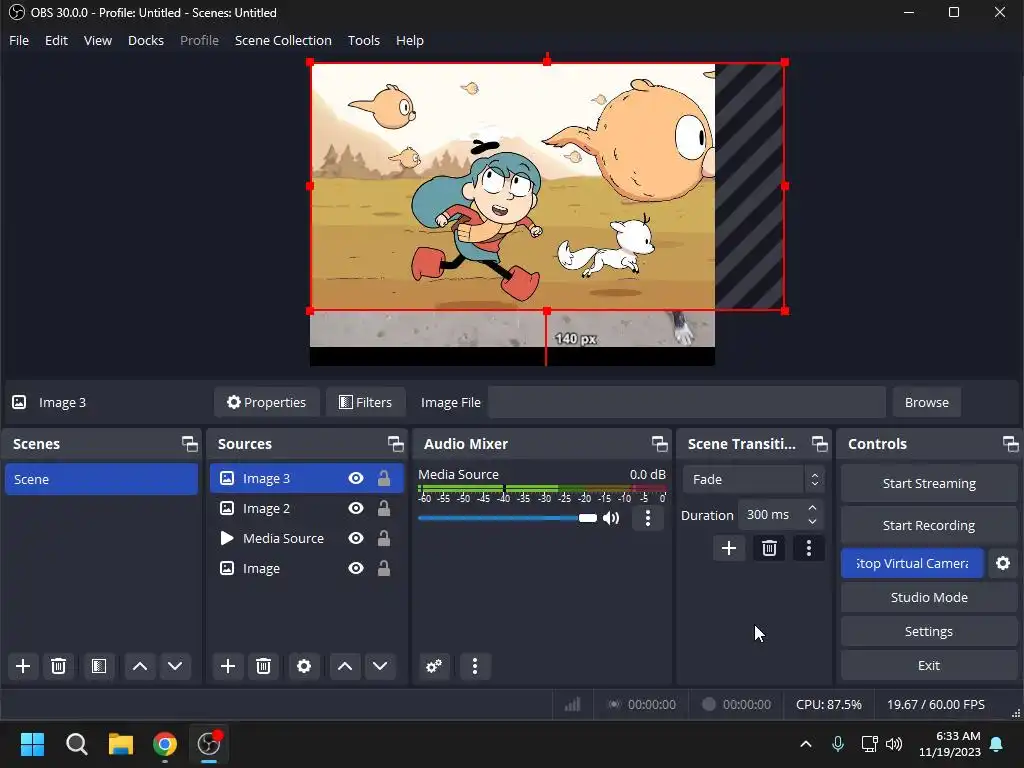
Task: Move scene up arrow in Scenes dock
Action: click(x=140, y=666)
